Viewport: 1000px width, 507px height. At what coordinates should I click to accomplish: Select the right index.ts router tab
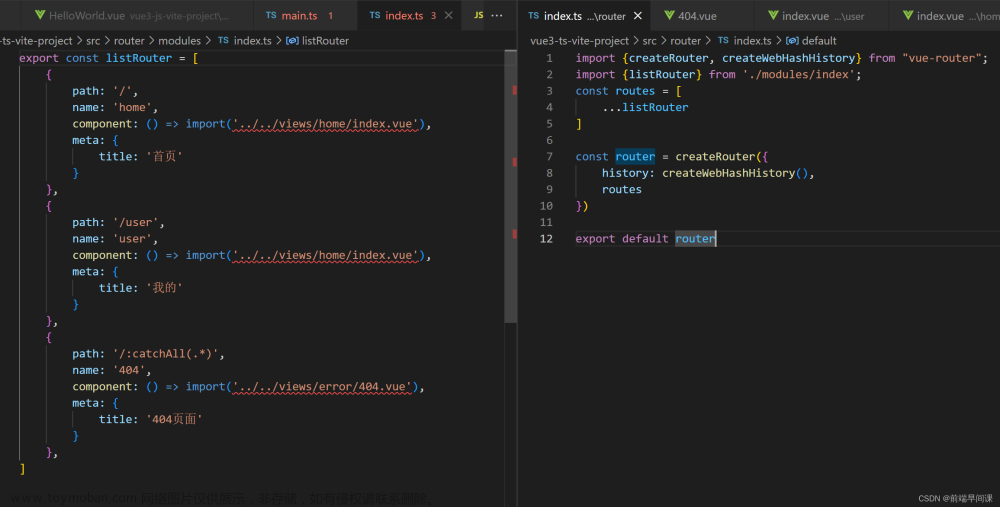[x=584, y=15]
